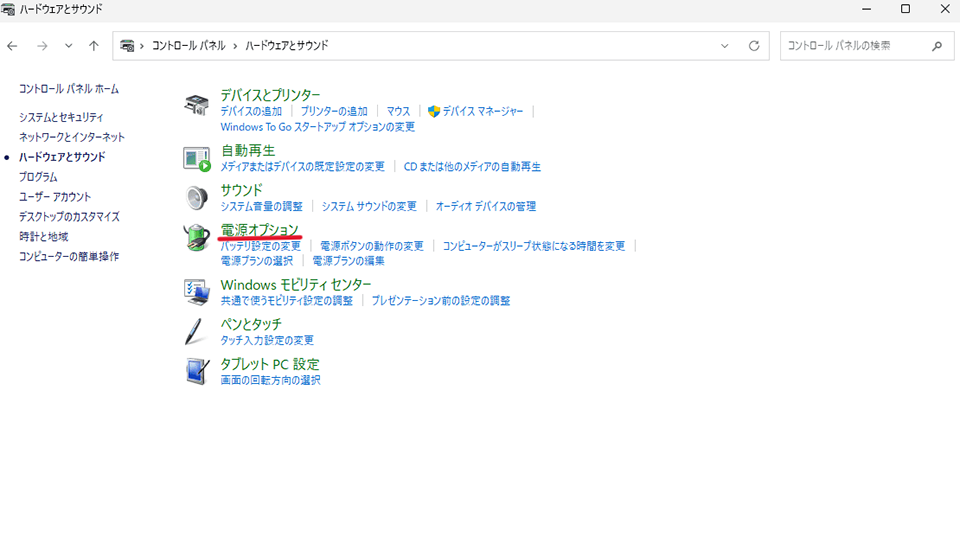The width and height of the screenshot is (960, 537).
Task: Click the Power Options battery icon
Action: (x=196, y=237)
